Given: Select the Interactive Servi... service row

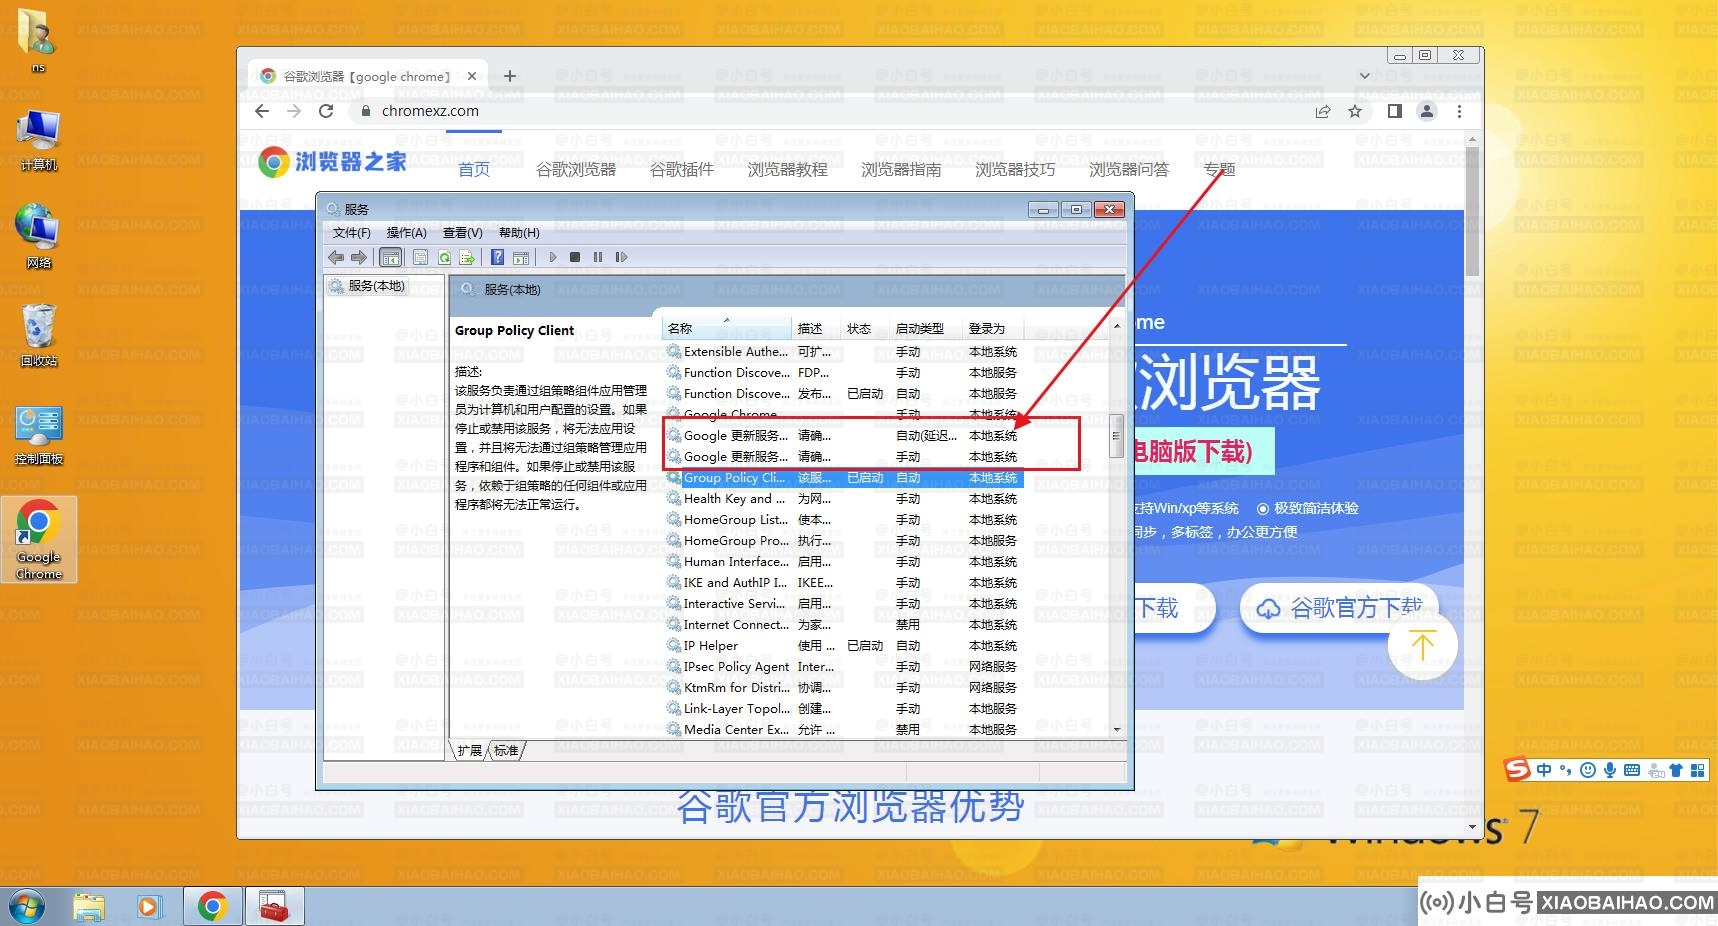Looking at the screenshot, I should [x=844, y=604].
